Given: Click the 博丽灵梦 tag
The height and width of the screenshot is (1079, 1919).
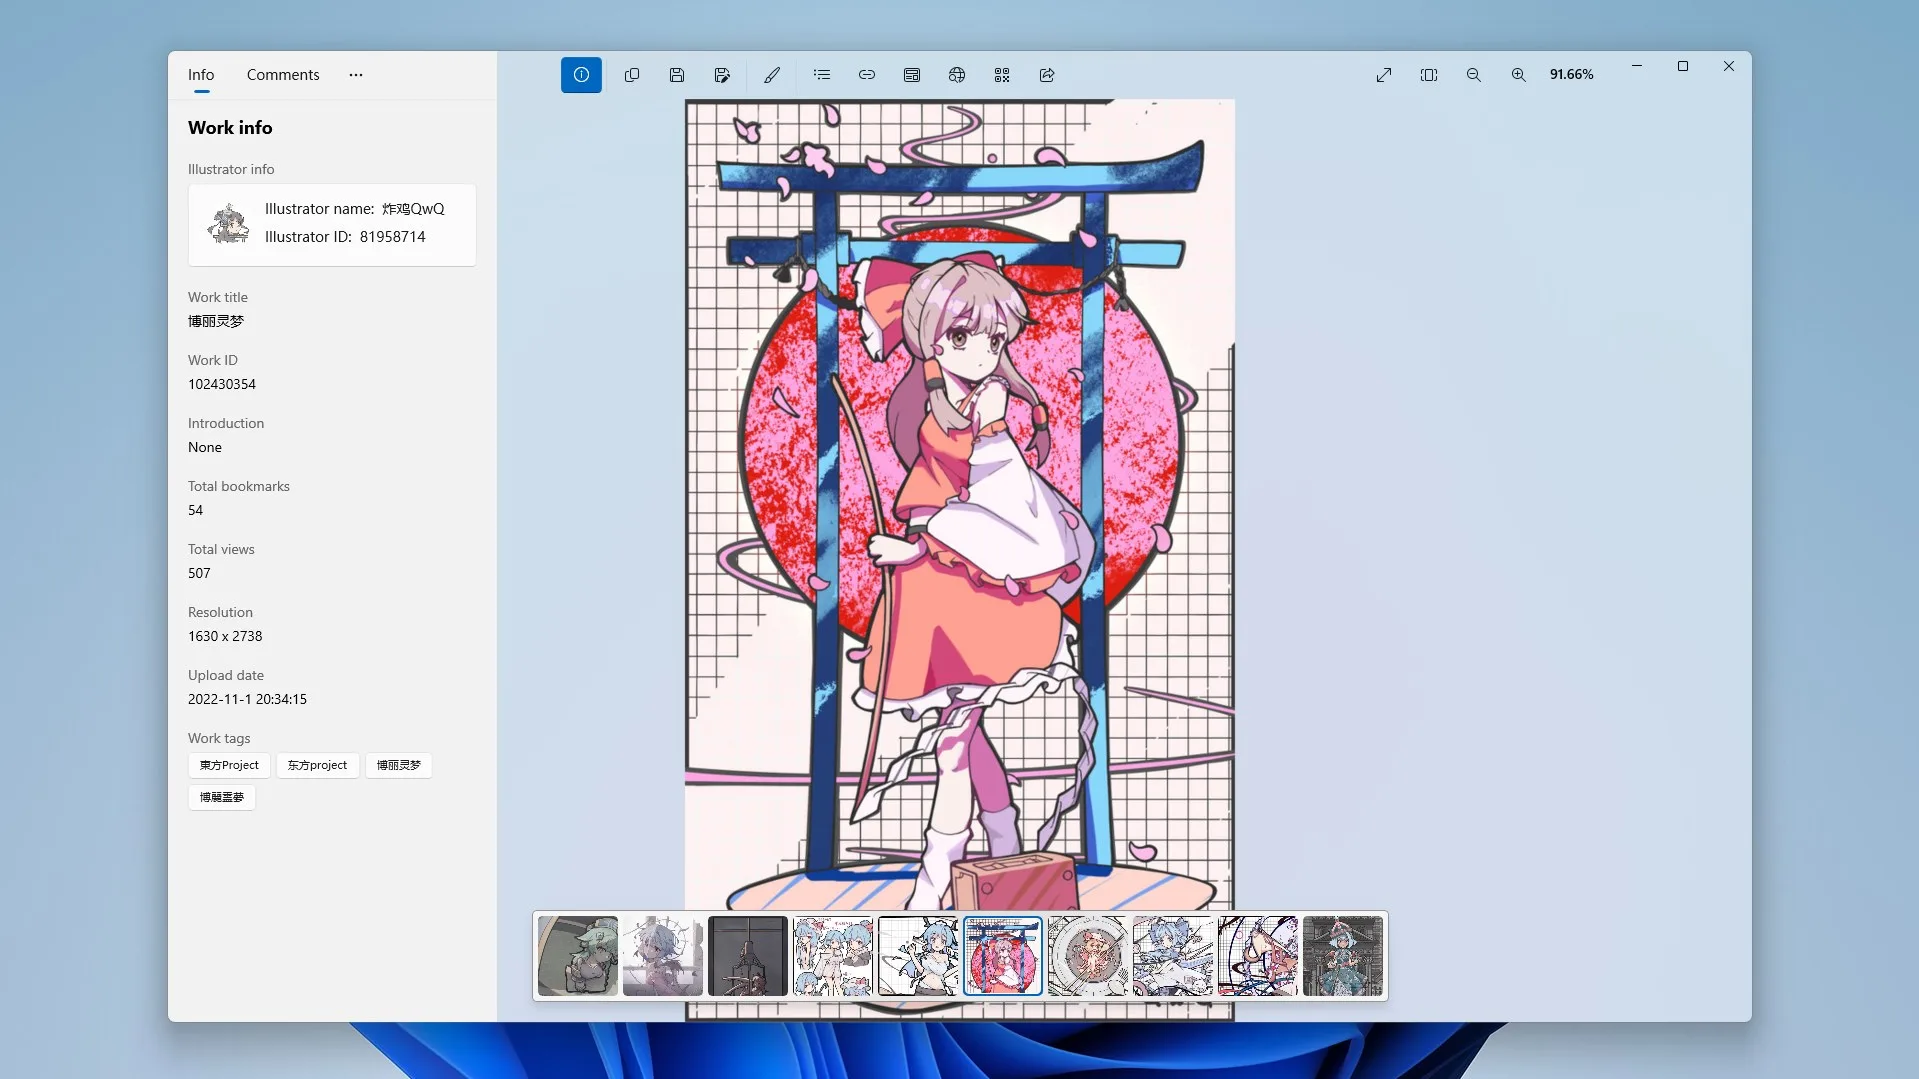Looking at the screenshot, I should pos(398,765).
